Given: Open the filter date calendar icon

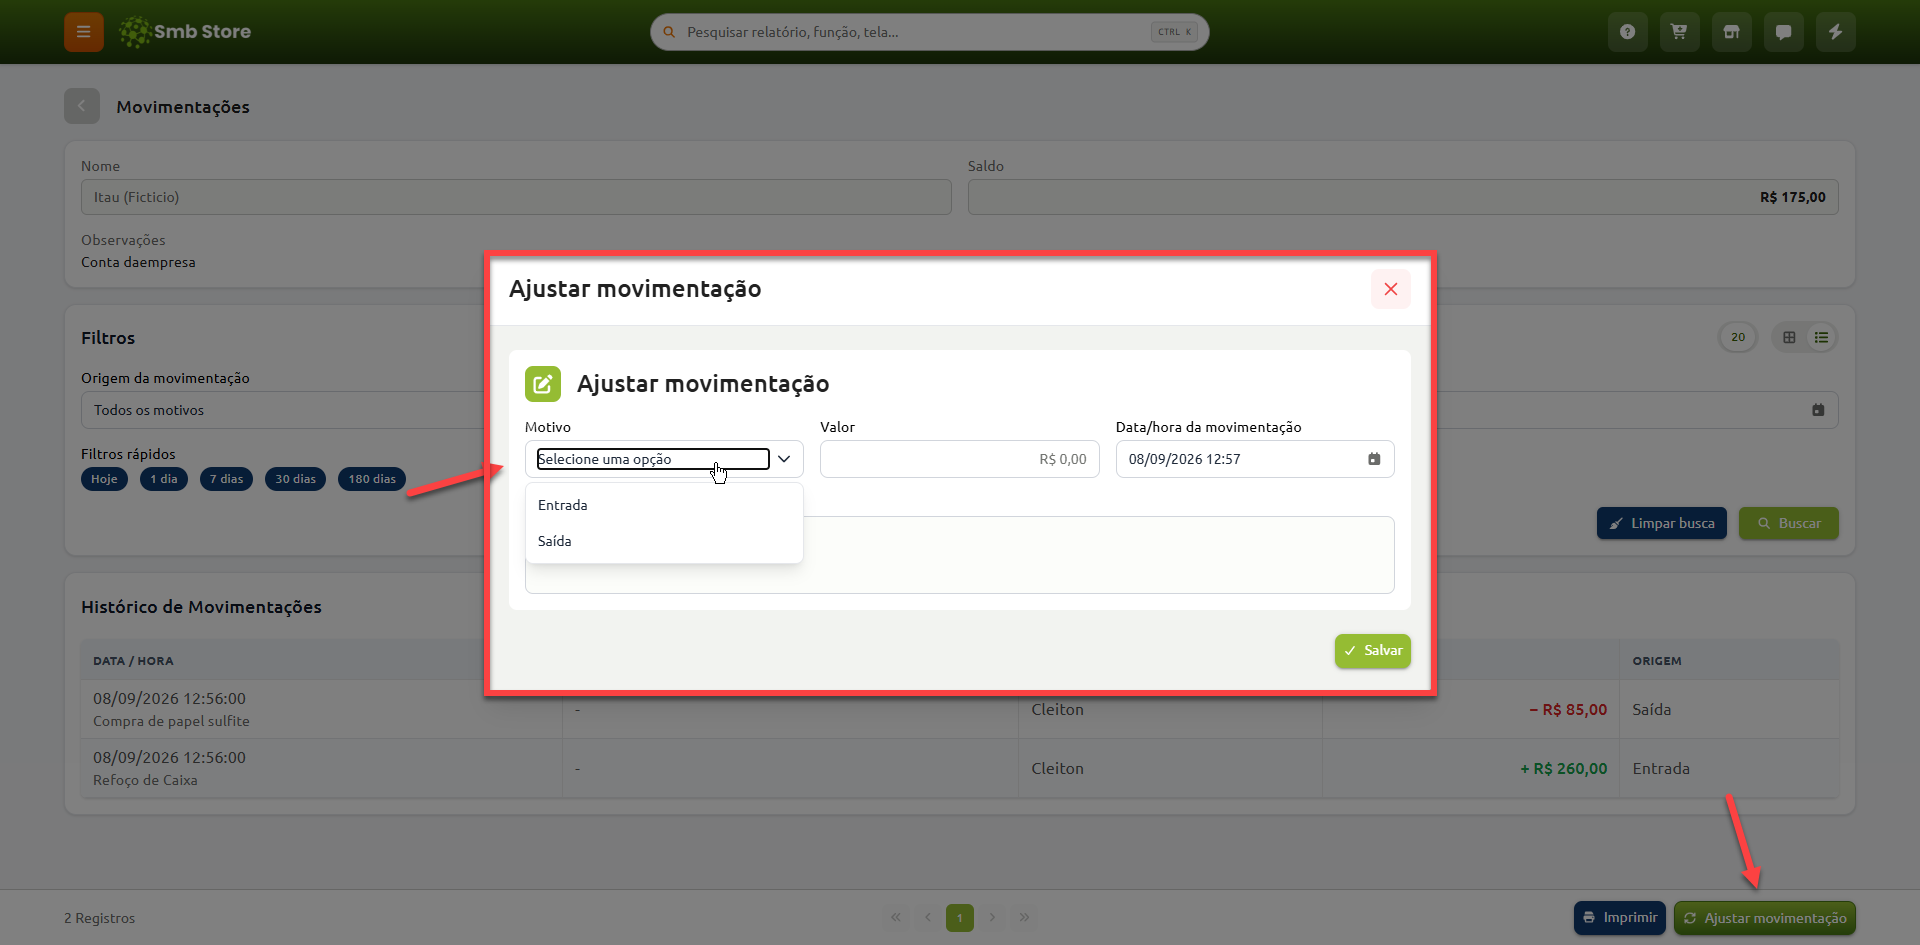Looking at the screenshot, I should [x=1818, y=410].
